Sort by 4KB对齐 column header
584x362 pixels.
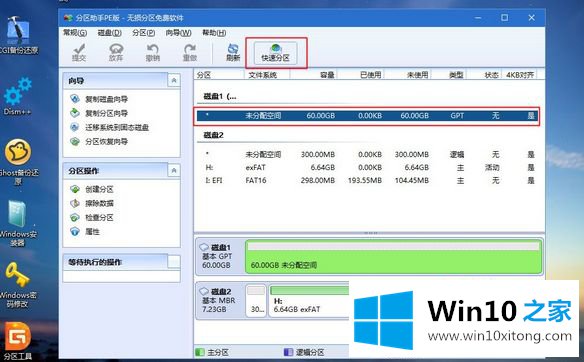tap(520, 75)
